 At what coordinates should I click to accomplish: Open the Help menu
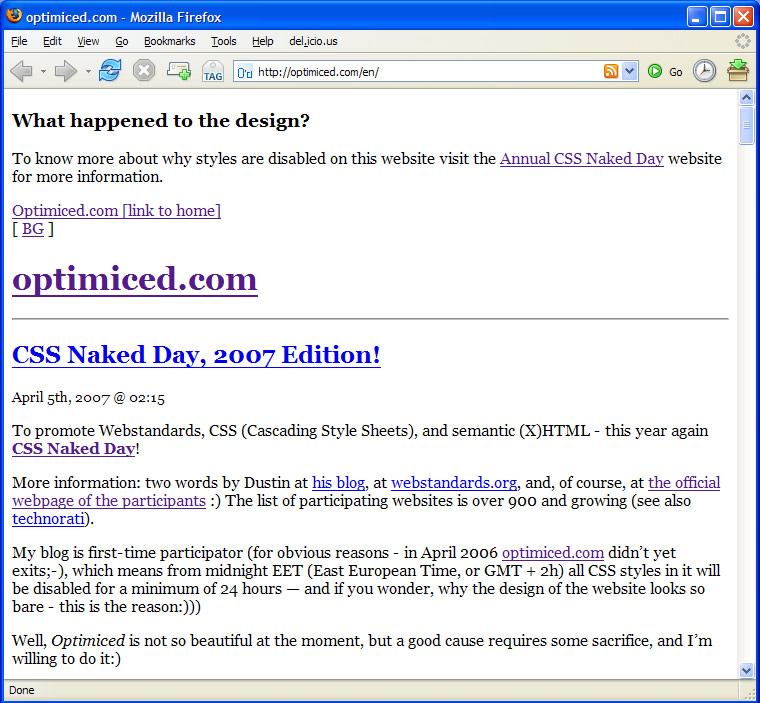(263, 41)
